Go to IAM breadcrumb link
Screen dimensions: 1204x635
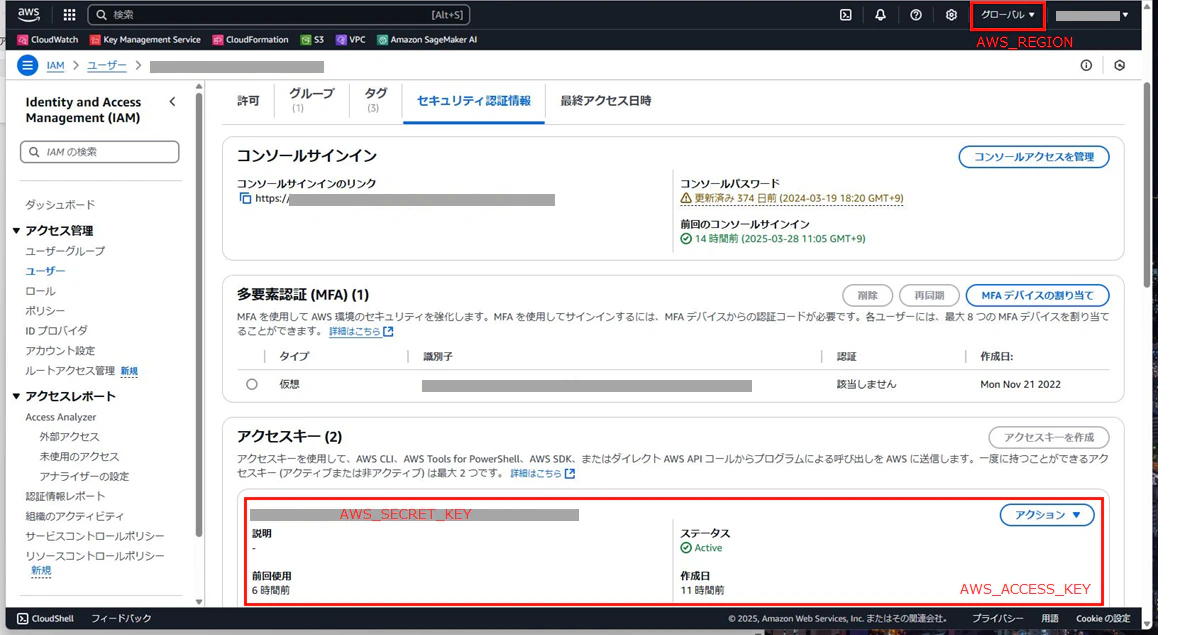coord(55,66)
